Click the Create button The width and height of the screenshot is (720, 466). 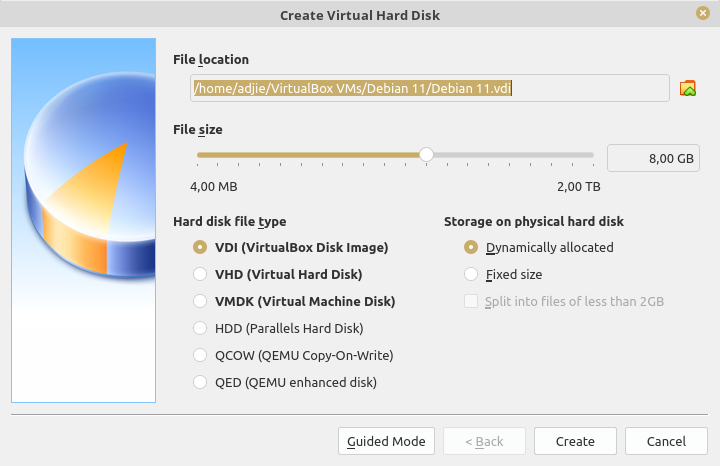point(575,441)
